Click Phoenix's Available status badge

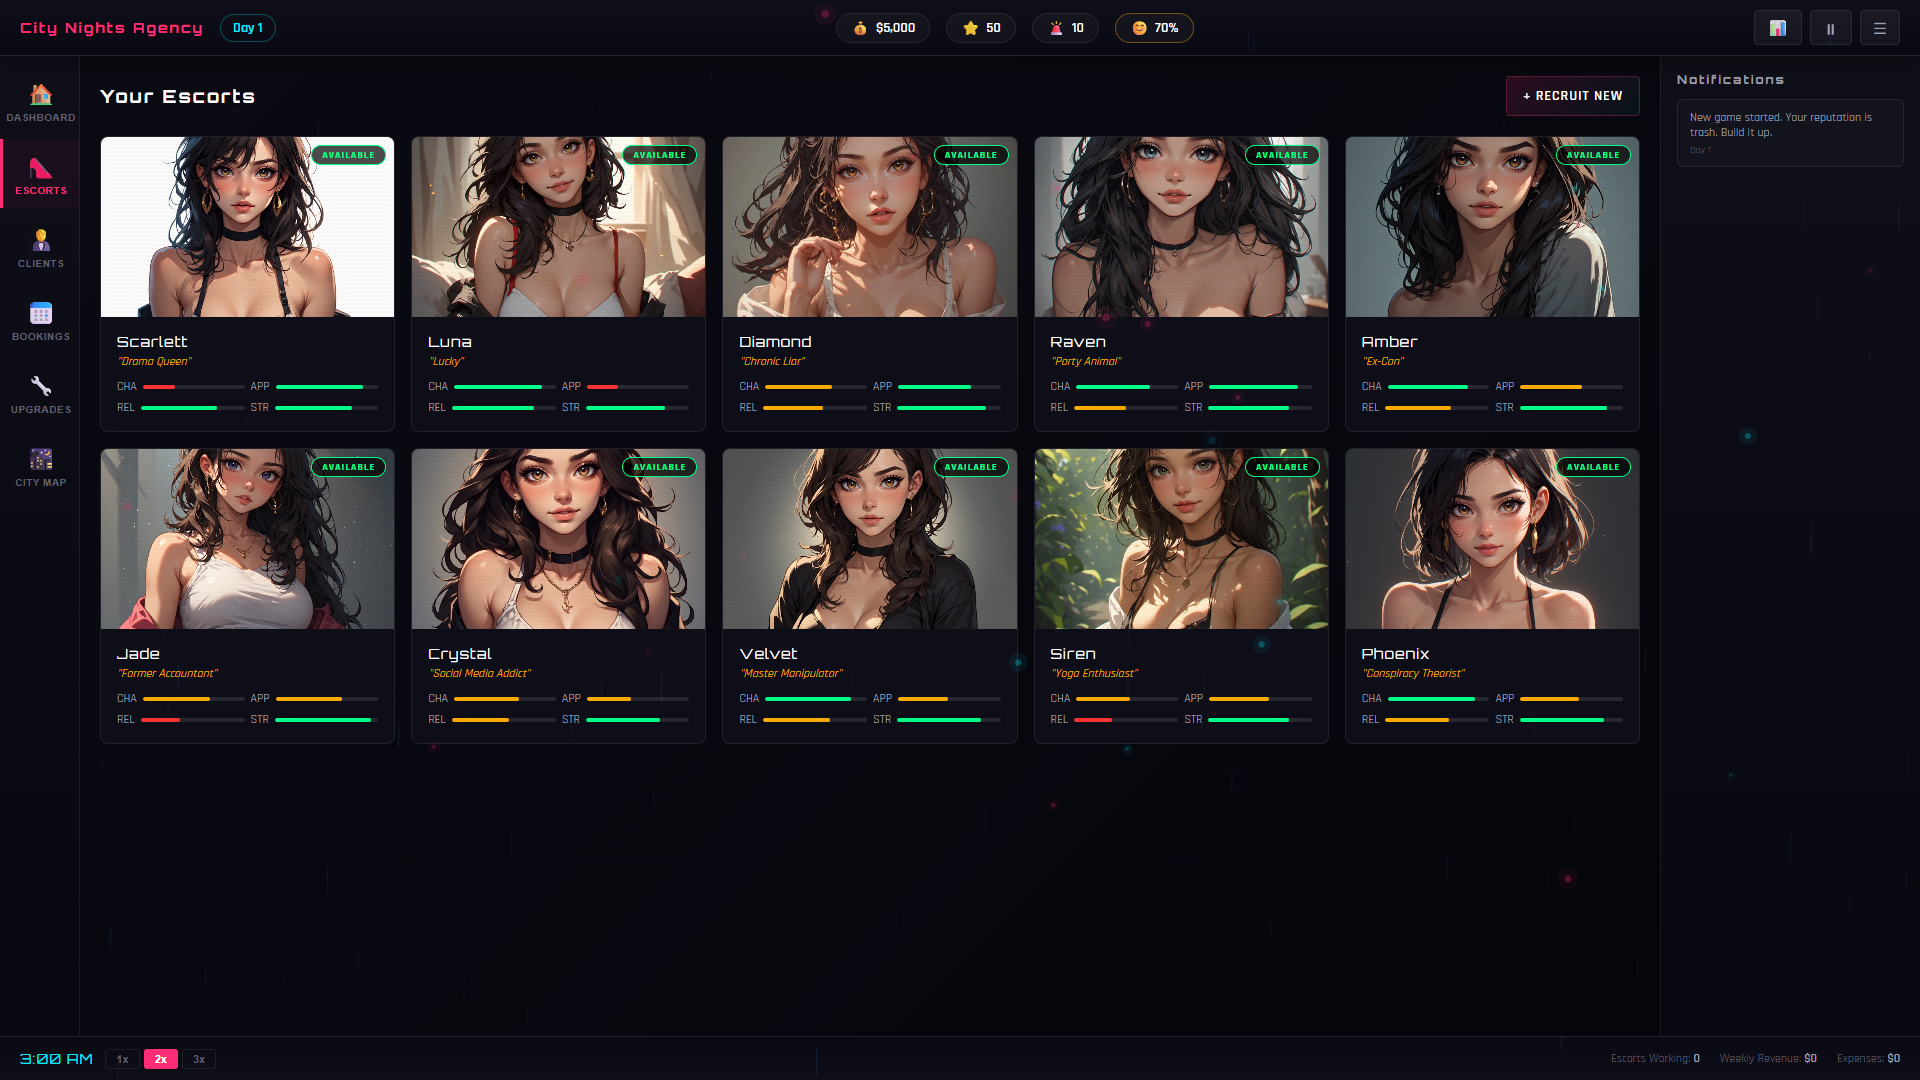point(1593,467)
